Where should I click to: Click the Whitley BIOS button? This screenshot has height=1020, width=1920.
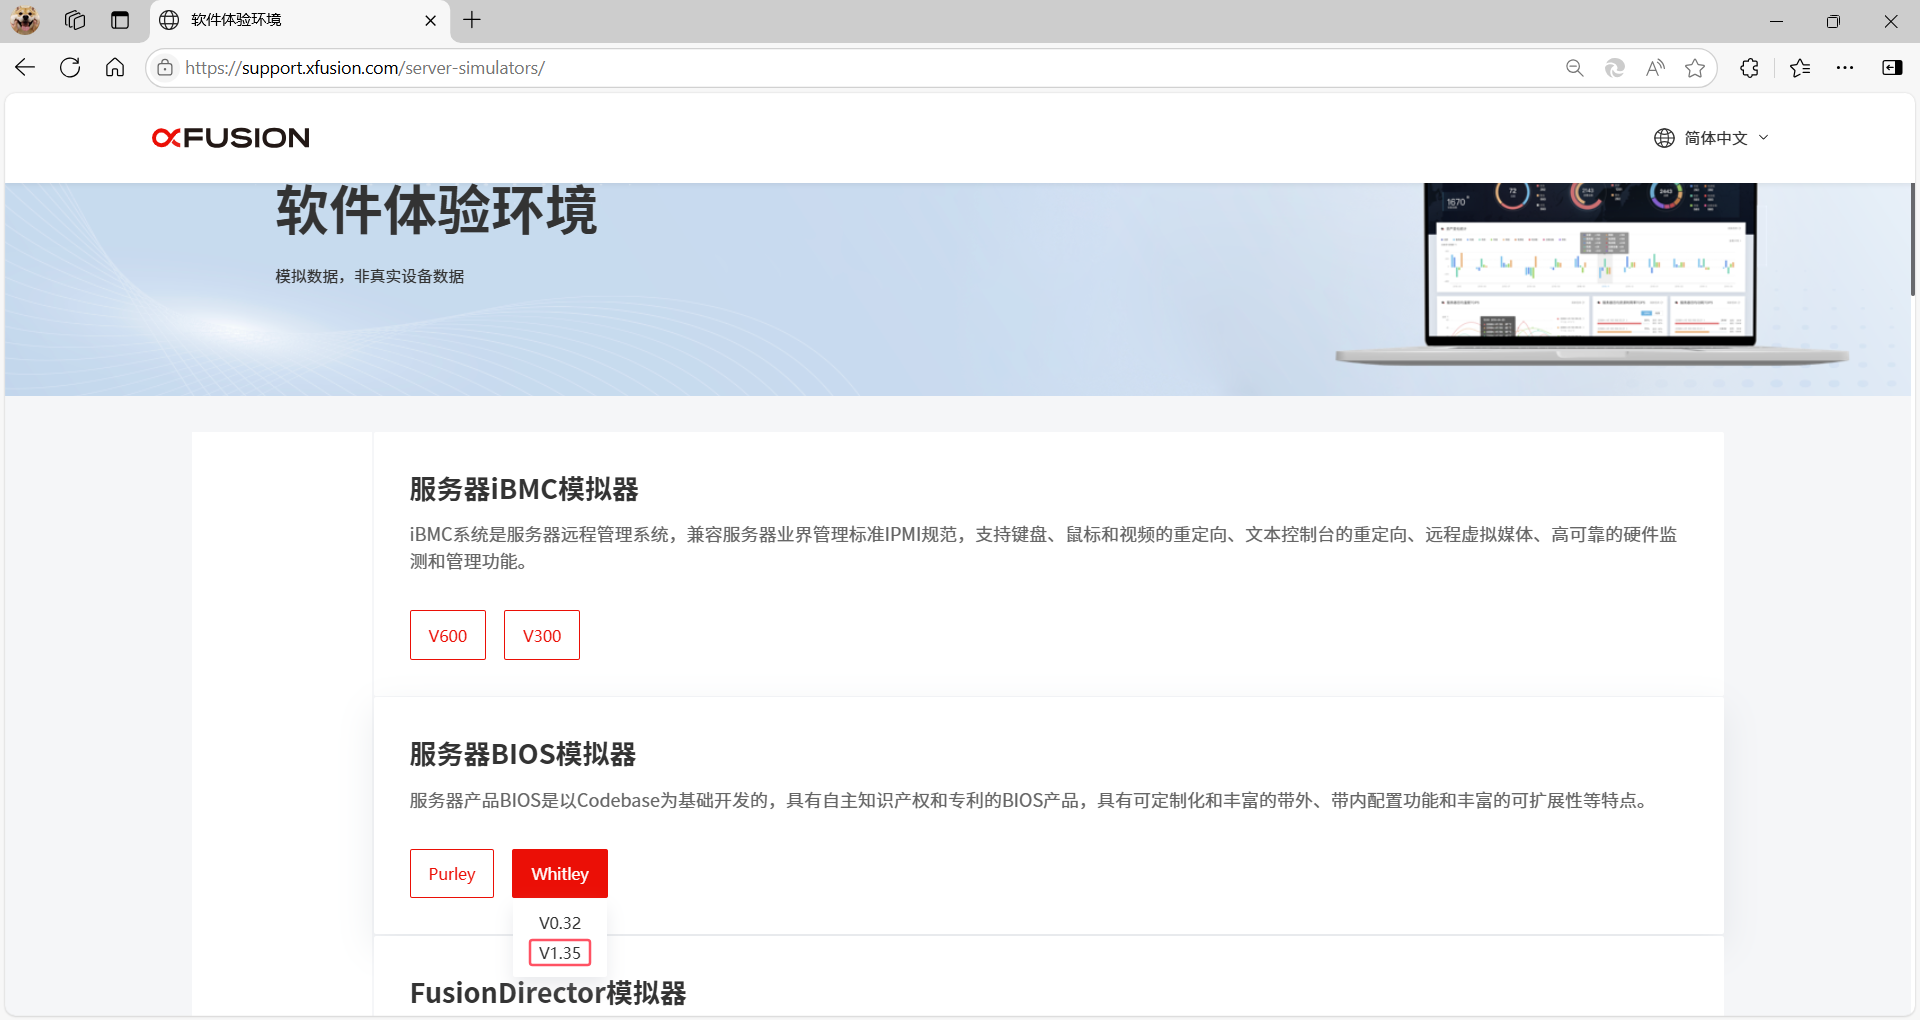tap(560, 873)
